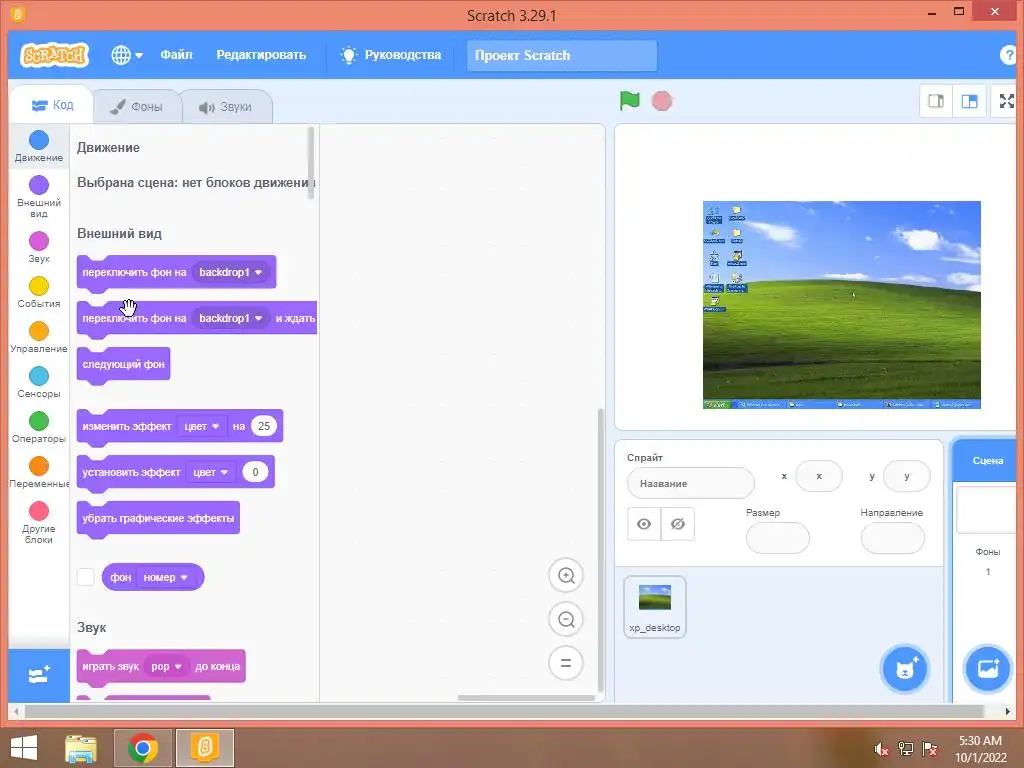Switch to large stage layout
This screenshot has height=768, width=1024.
(970, 101)
